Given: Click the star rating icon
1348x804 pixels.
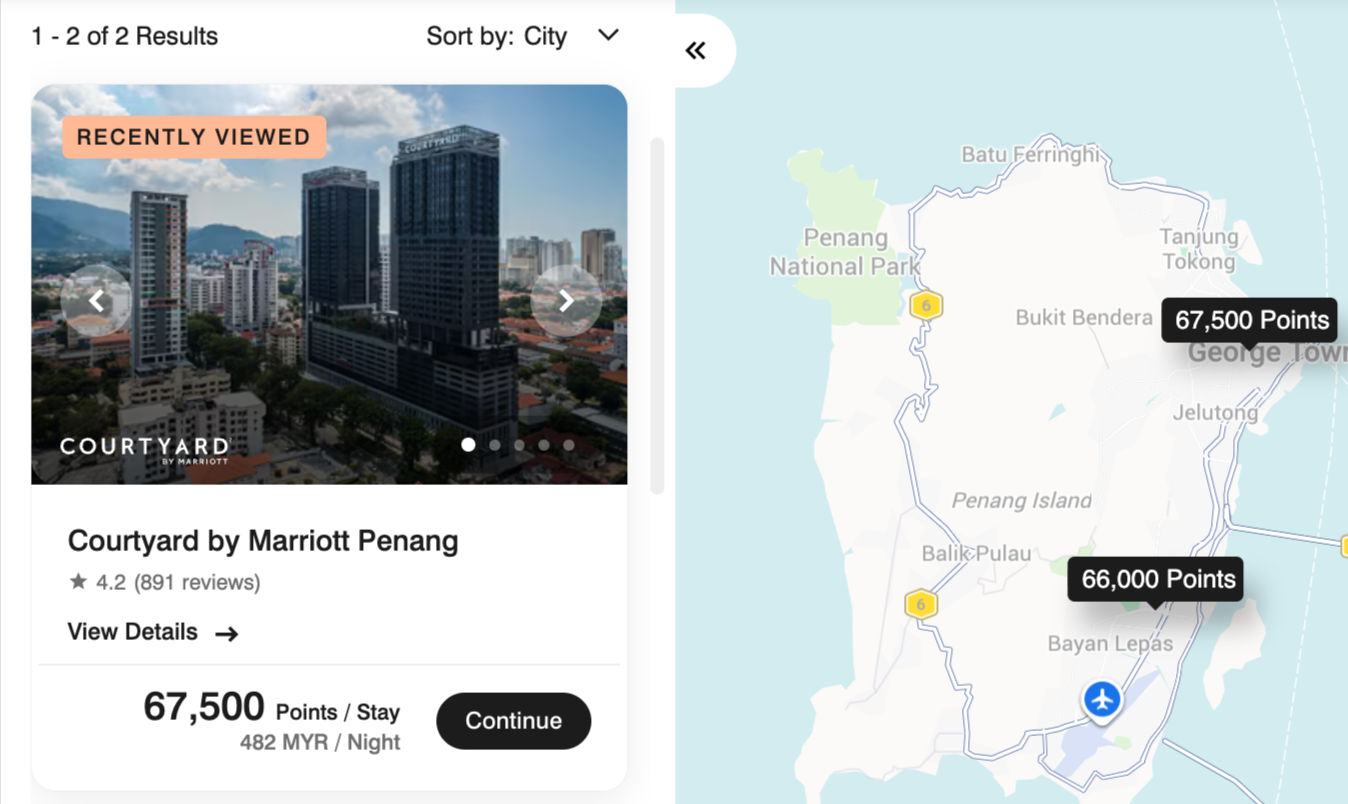Looking at the screenshot, I should (78, 581).
